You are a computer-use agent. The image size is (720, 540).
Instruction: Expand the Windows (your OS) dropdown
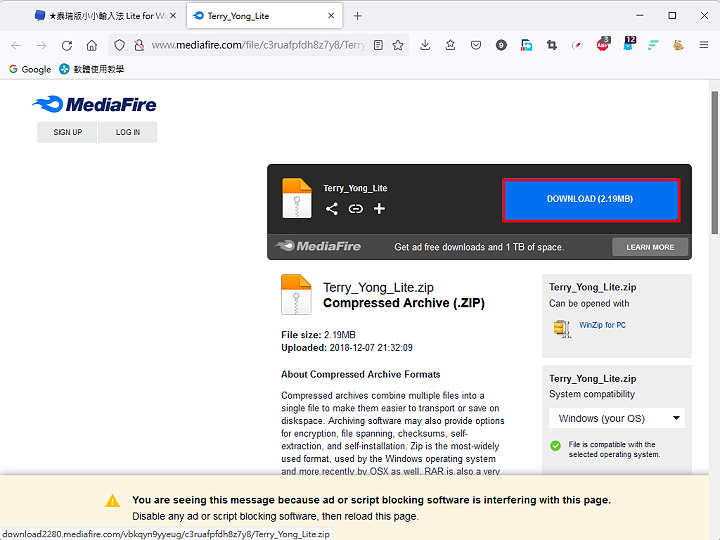coord(617,418)
